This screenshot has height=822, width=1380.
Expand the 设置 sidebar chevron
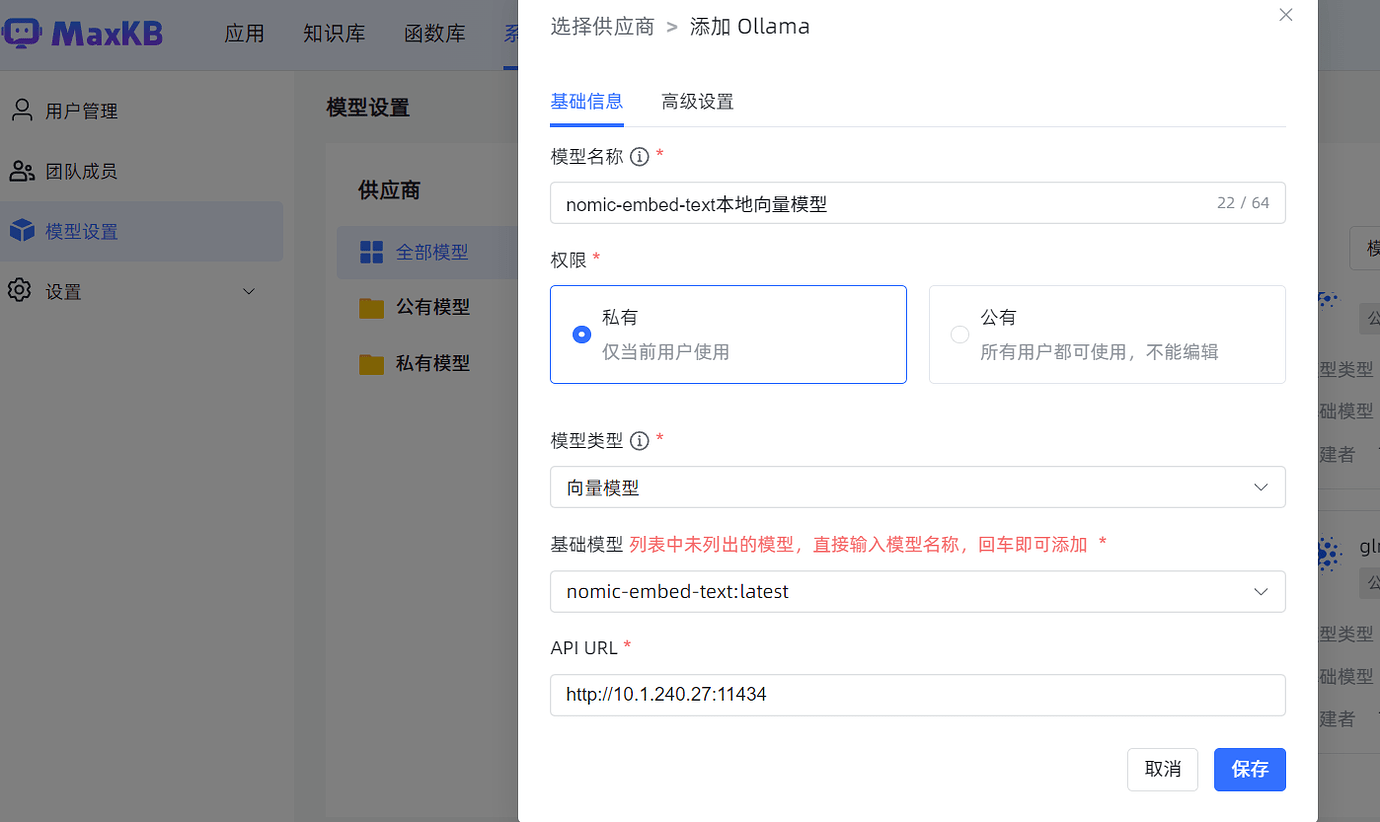[x=249, y=291]
